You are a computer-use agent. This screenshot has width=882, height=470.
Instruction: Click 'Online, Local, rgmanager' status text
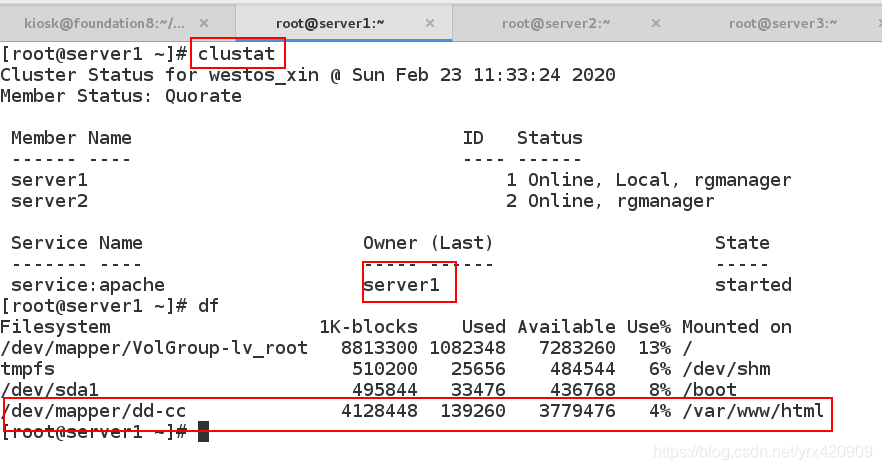659,180
